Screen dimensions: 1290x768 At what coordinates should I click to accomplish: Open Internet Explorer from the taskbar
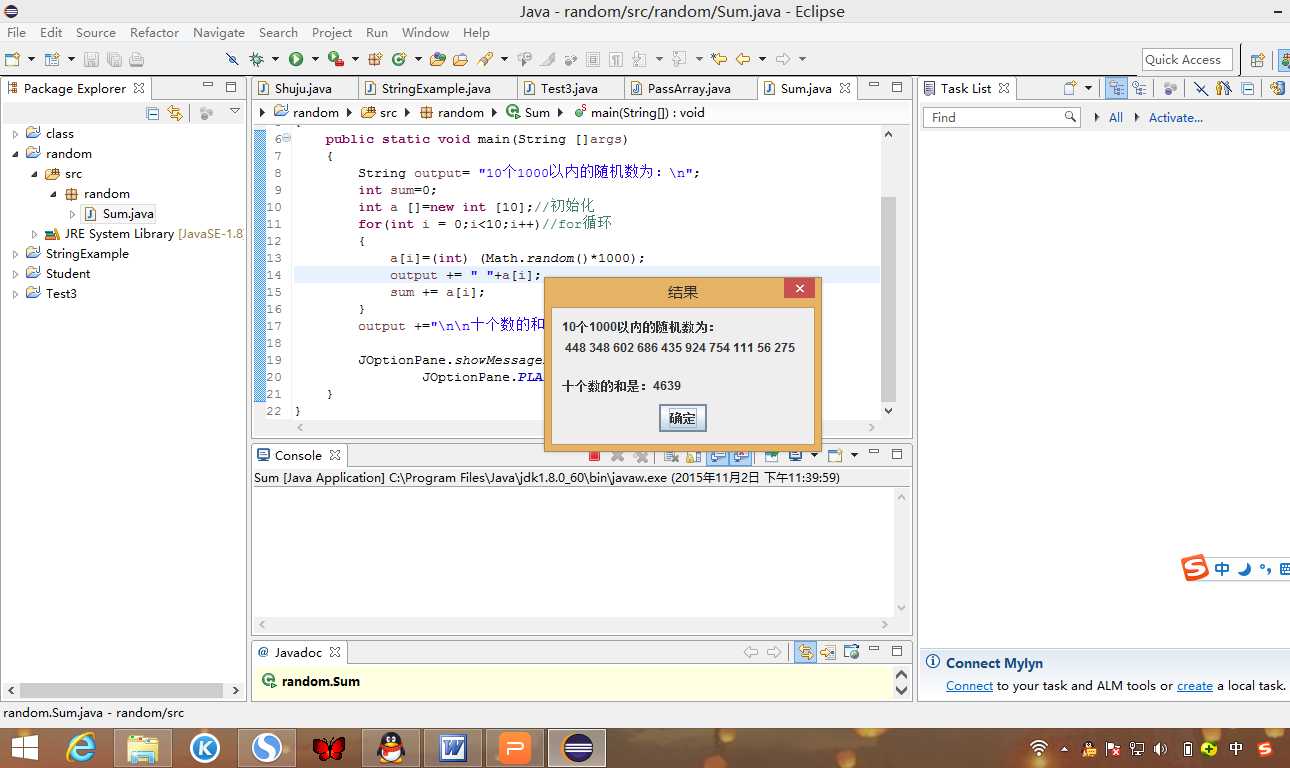pos(81,747)
